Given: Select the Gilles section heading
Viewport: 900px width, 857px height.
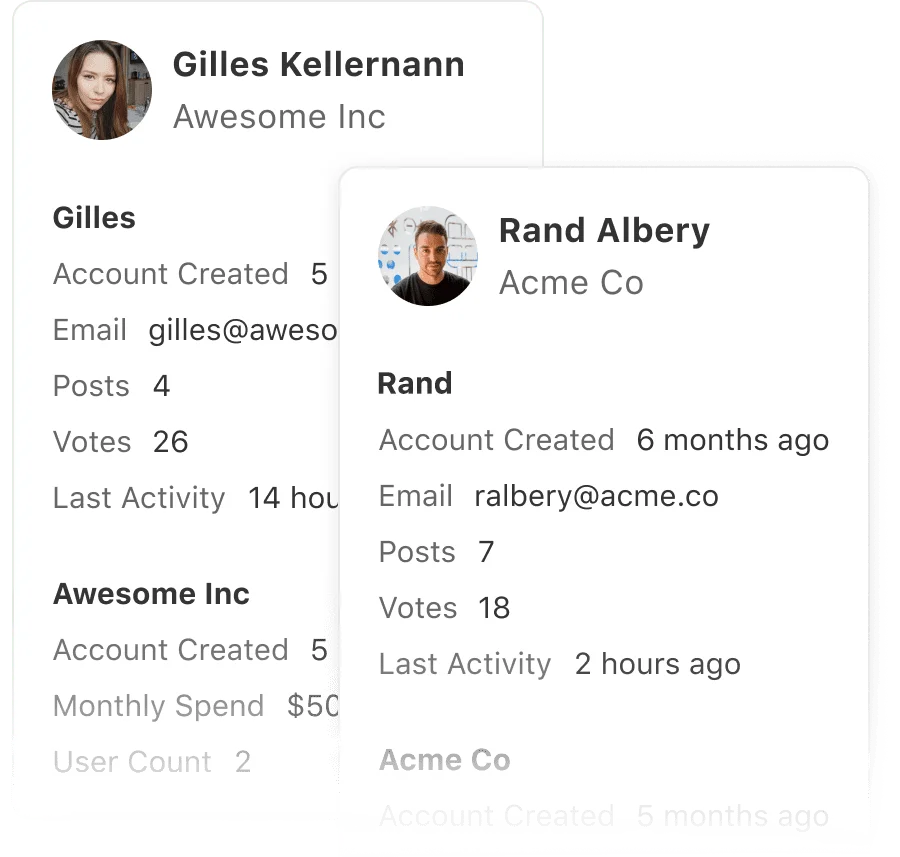Looking at the screenshot, I should [94, 217].
